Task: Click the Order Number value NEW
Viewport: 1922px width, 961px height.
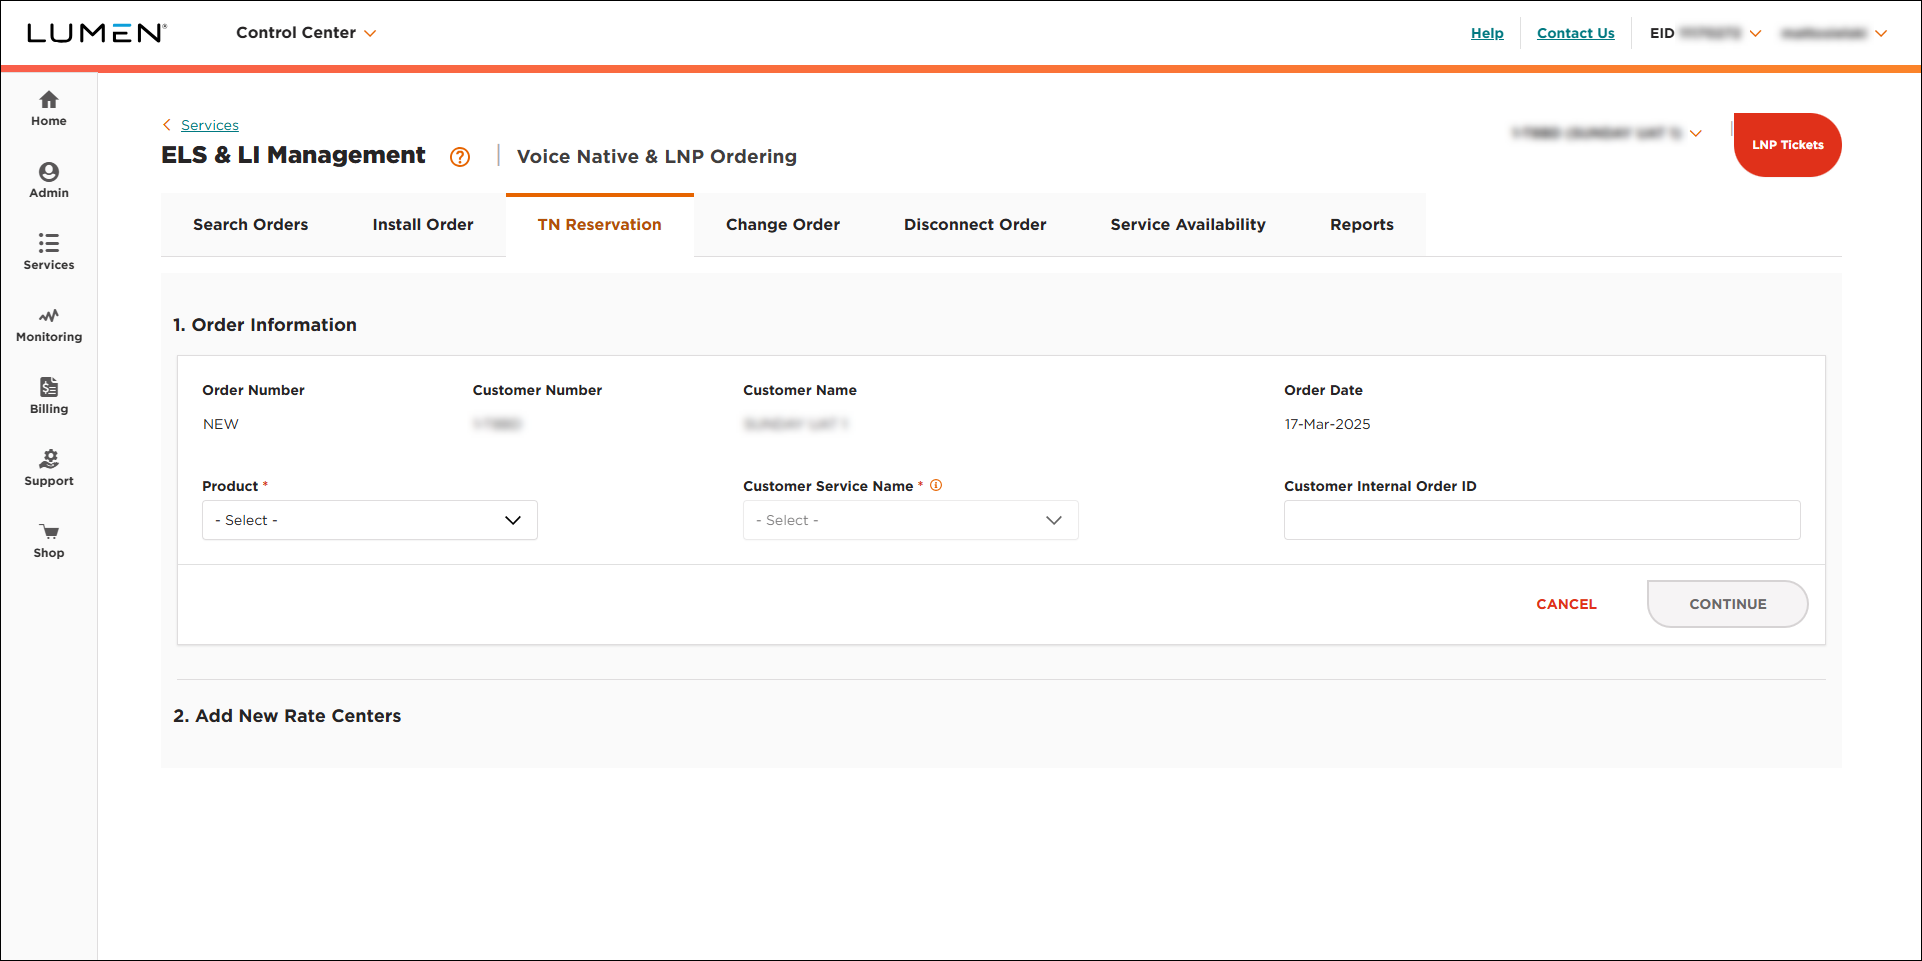Action: coord(220,424)
